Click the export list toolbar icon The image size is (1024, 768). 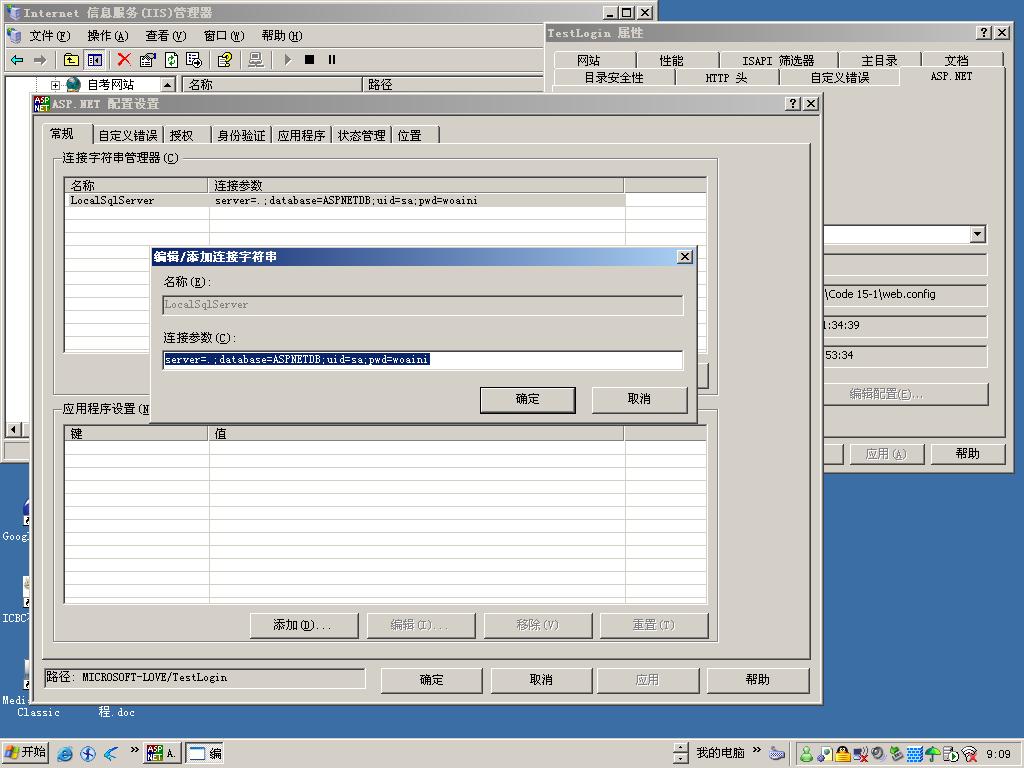click(195, 58)
